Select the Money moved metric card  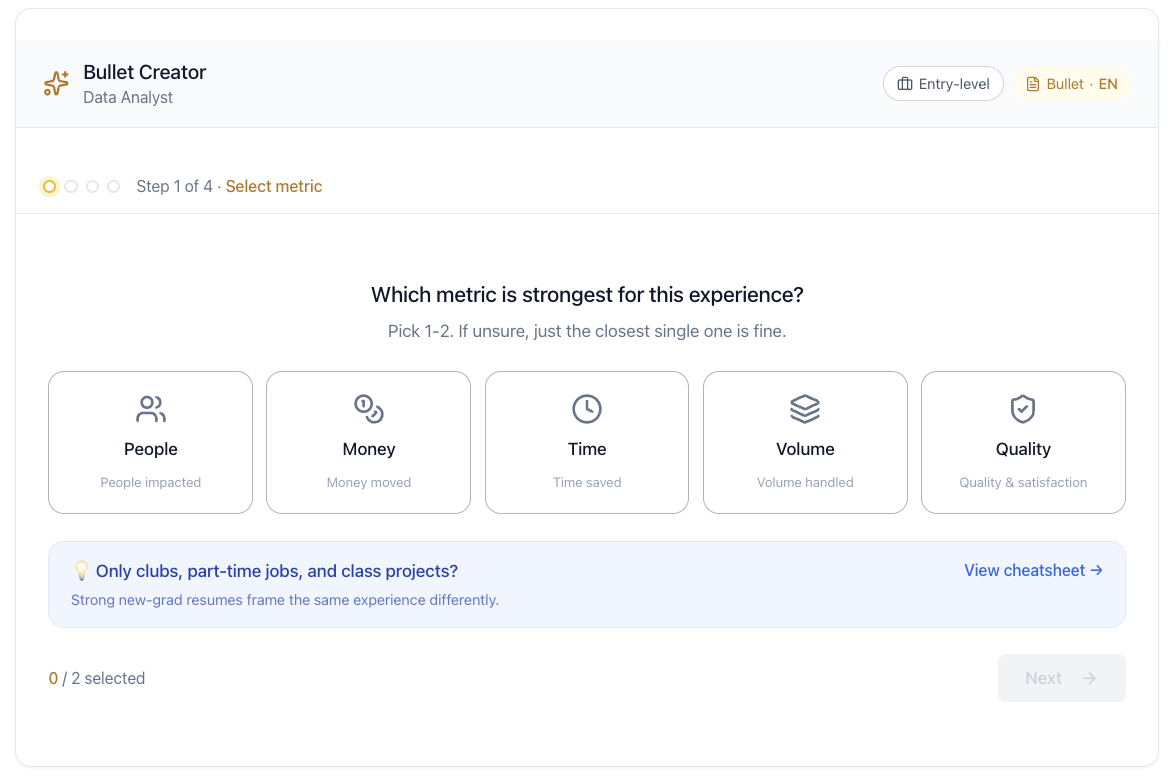368,443
